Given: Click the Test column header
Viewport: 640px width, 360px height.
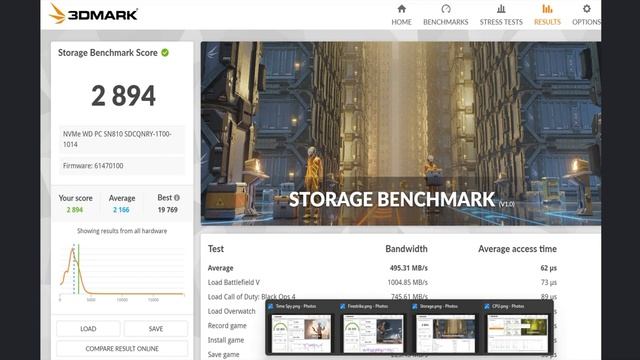Looking at the screenshot, I should pyautogui.click(x=216, y=249).
